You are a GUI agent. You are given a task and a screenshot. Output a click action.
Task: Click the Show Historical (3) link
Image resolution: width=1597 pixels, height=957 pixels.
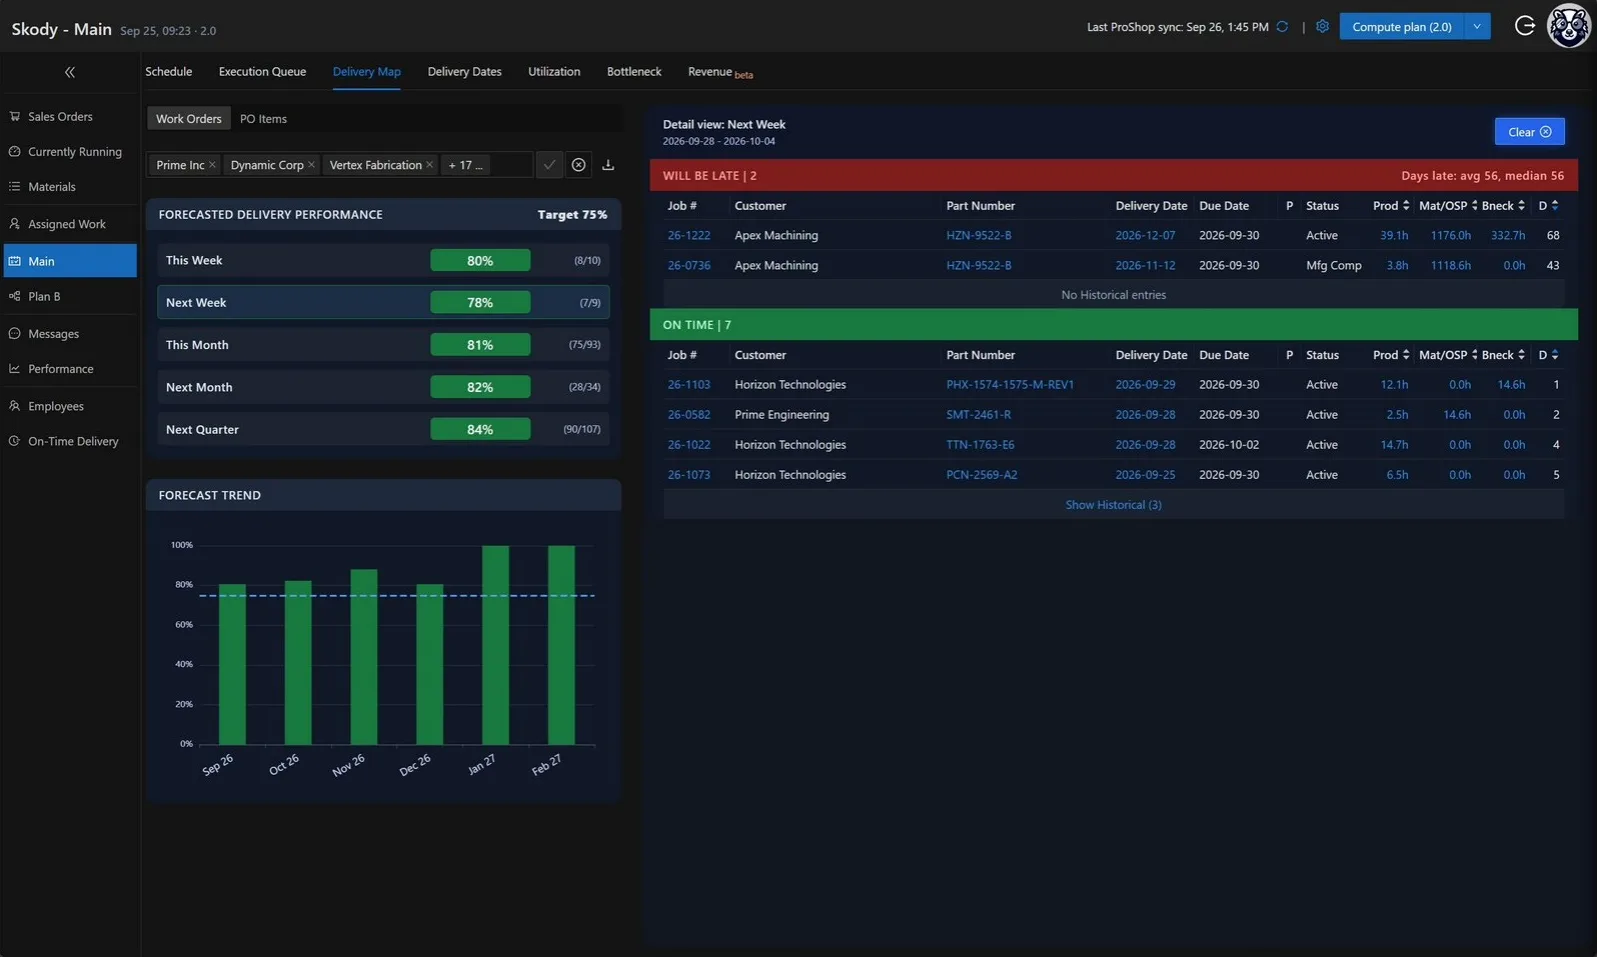tap(1113, 505)
